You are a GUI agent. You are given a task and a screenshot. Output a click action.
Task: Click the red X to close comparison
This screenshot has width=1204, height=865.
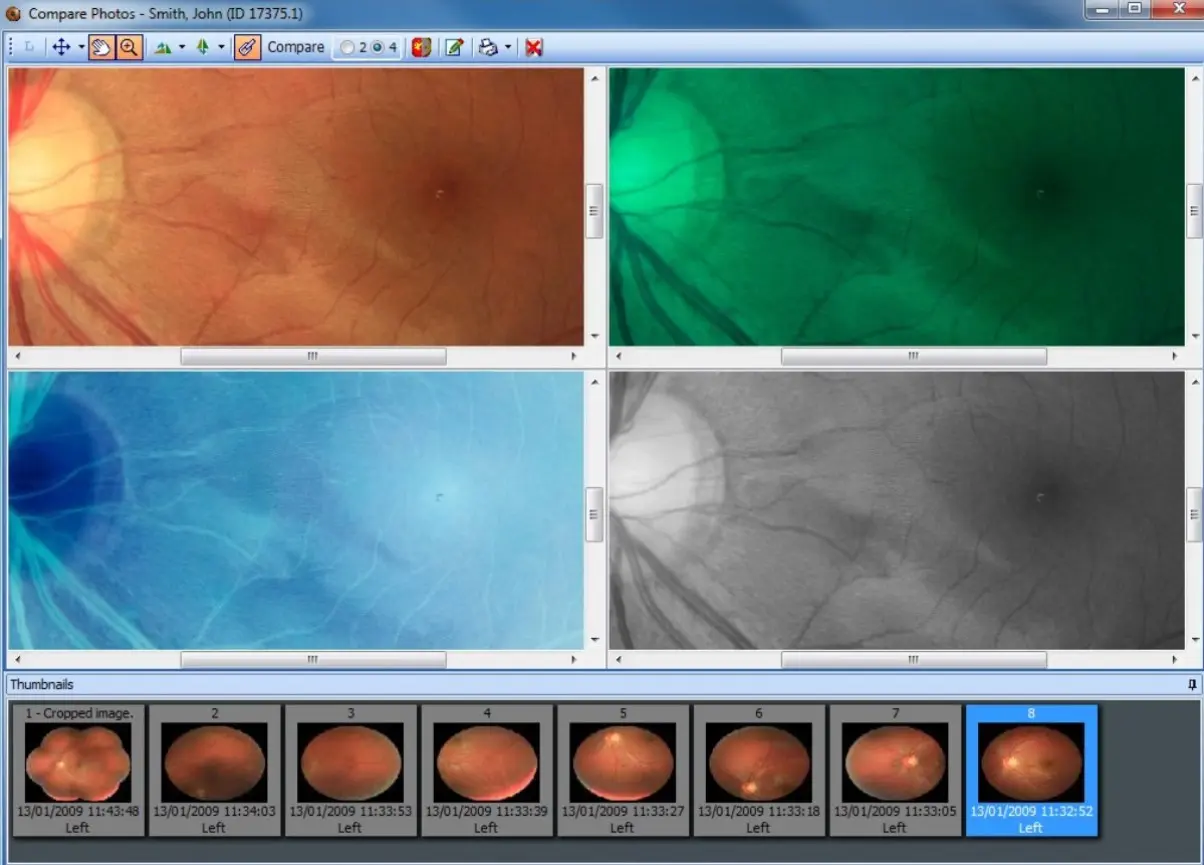point(533,46)
